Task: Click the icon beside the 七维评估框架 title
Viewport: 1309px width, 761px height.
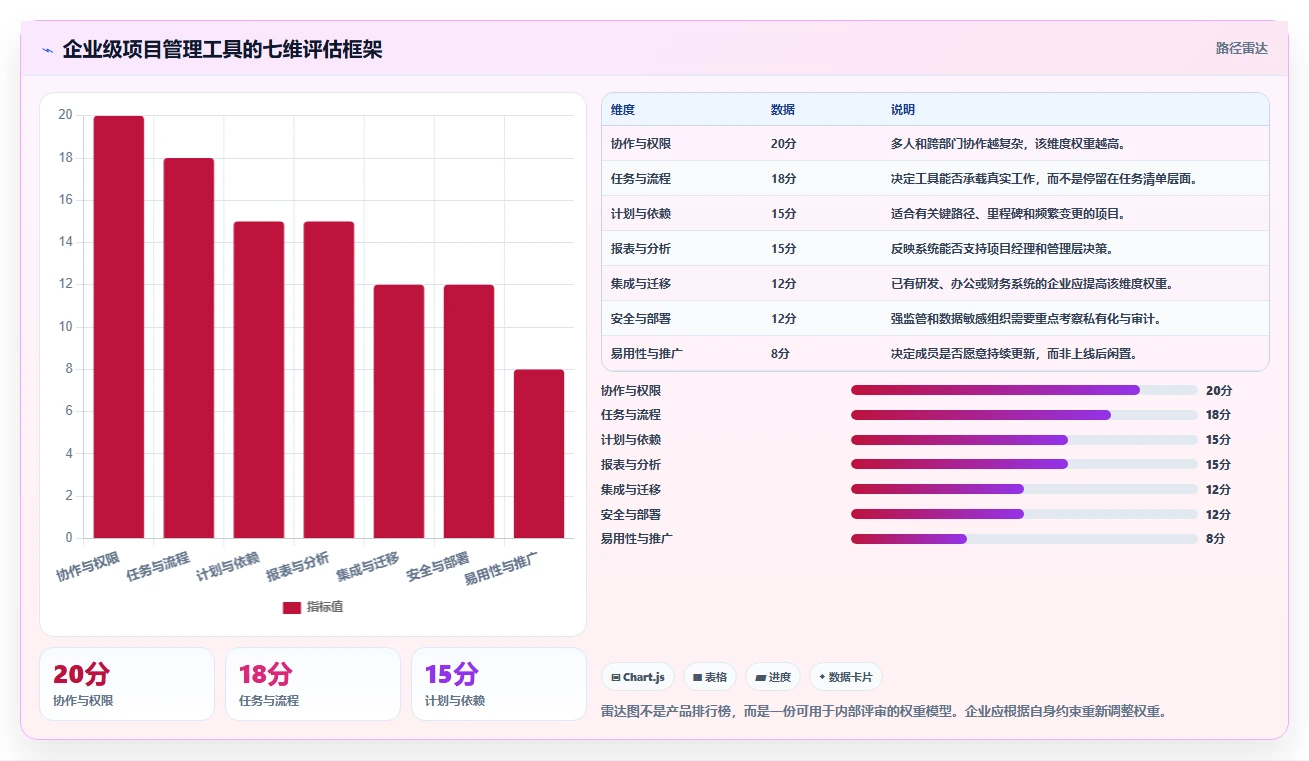Action: point(47,50)
